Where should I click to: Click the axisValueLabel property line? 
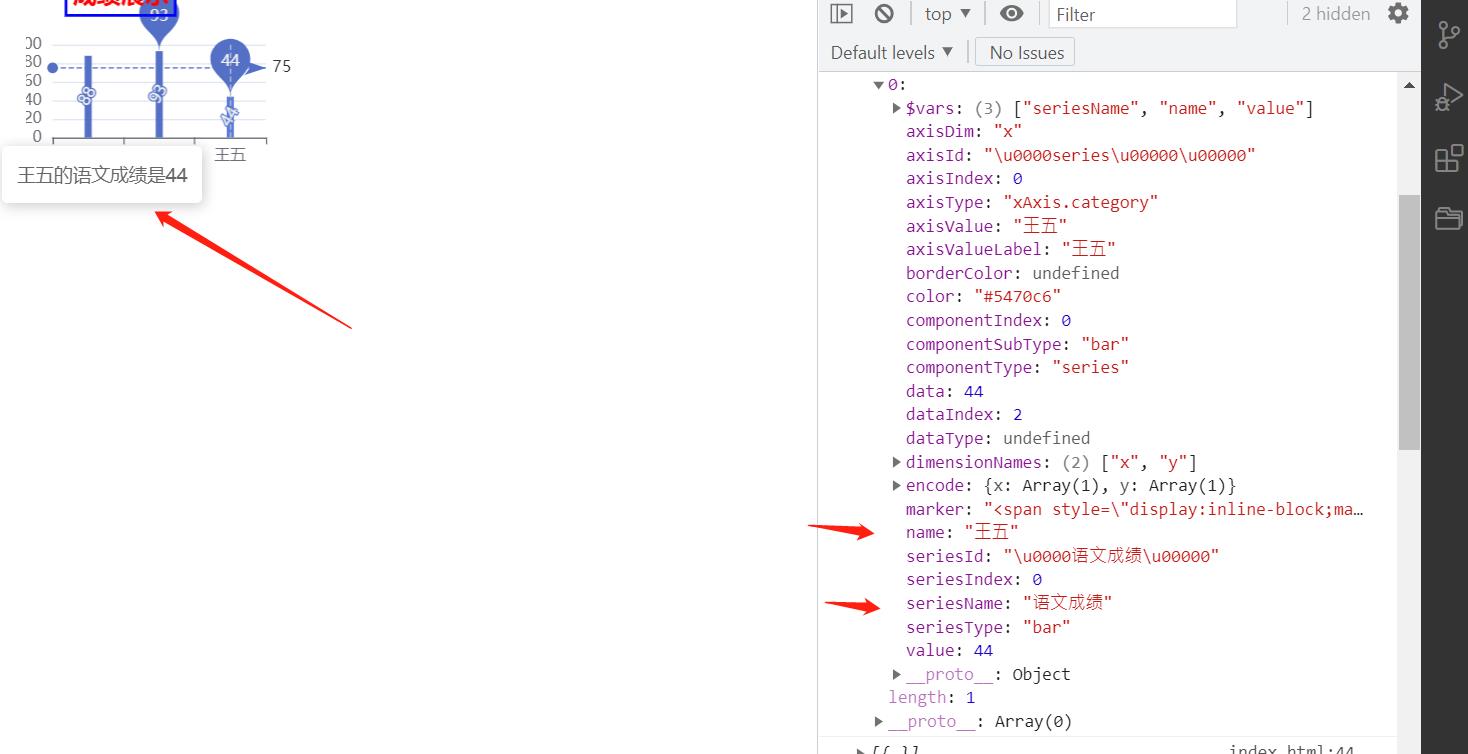1011,249
